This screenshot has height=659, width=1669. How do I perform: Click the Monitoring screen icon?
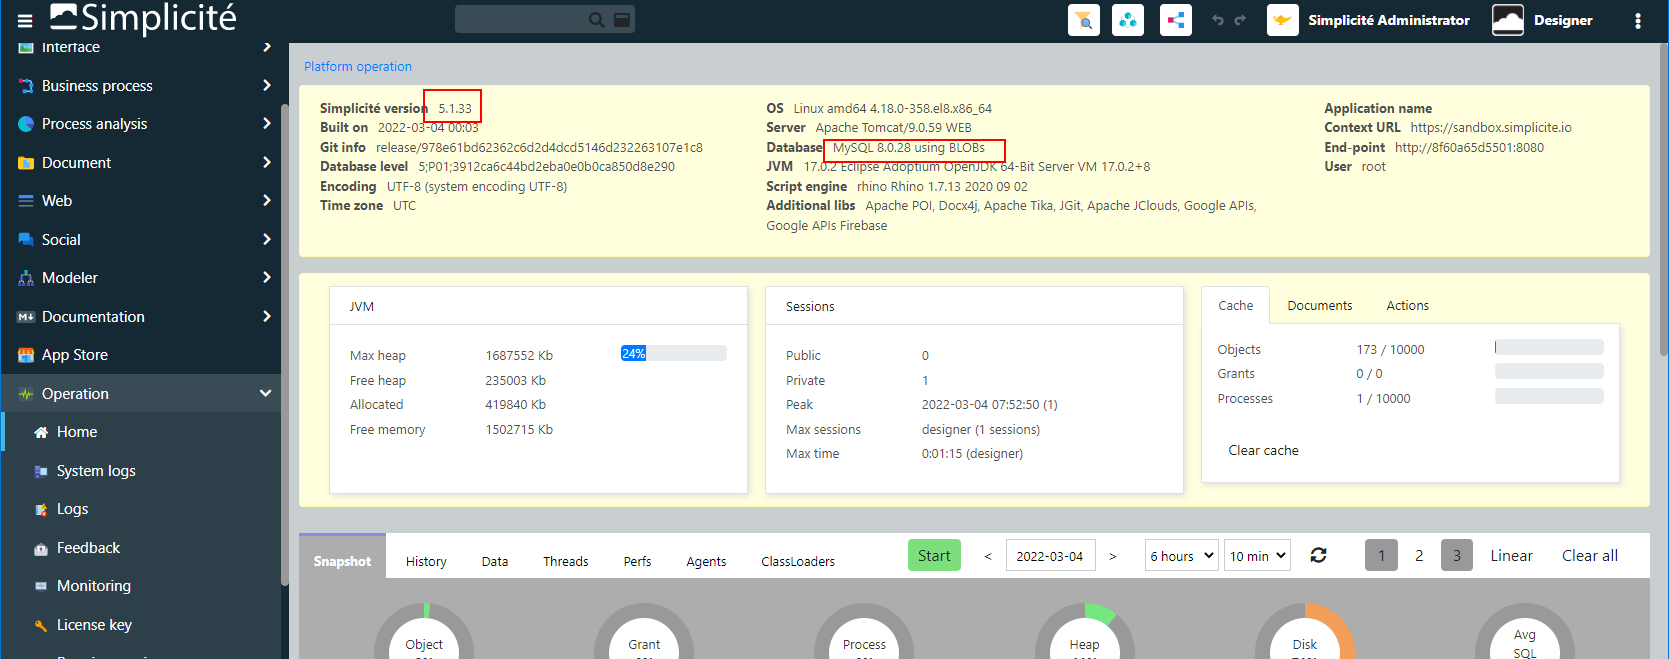(x=41, y=586)
